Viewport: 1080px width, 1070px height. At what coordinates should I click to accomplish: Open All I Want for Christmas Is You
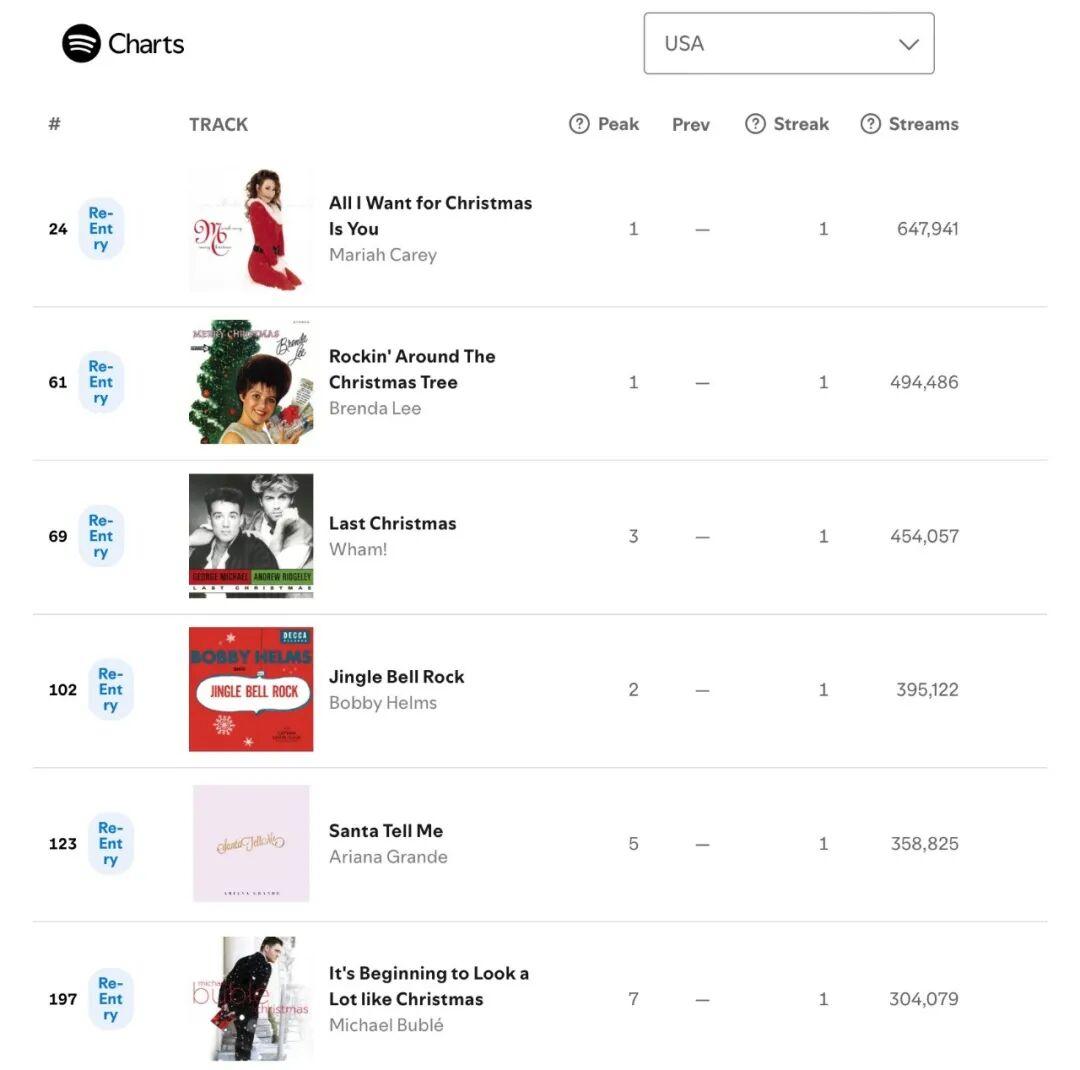(x=430, y=215)
